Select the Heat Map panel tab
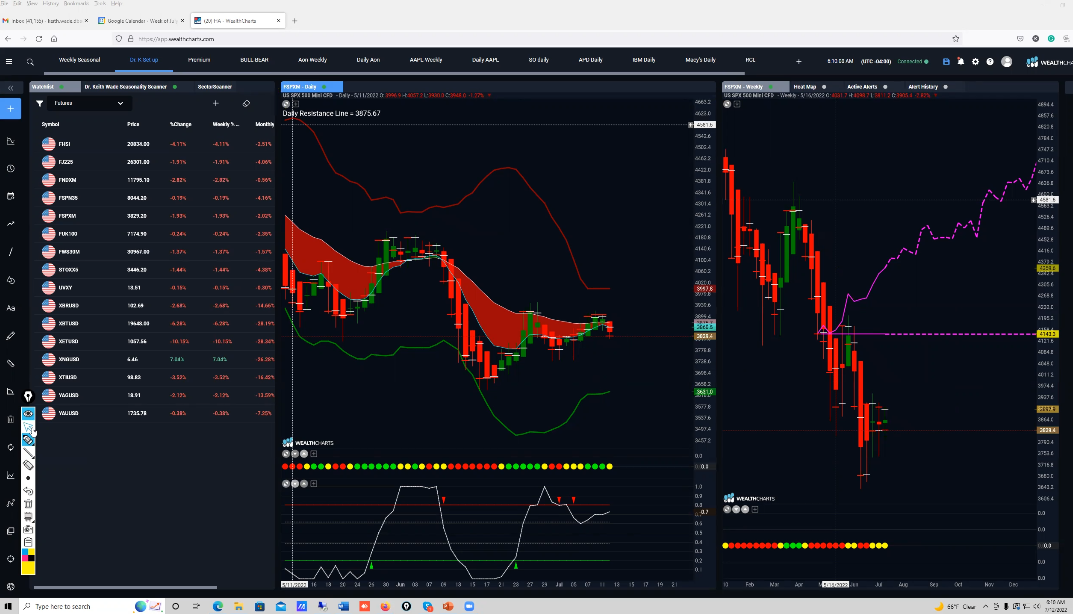1073x614 pixels. coord(805,87)
